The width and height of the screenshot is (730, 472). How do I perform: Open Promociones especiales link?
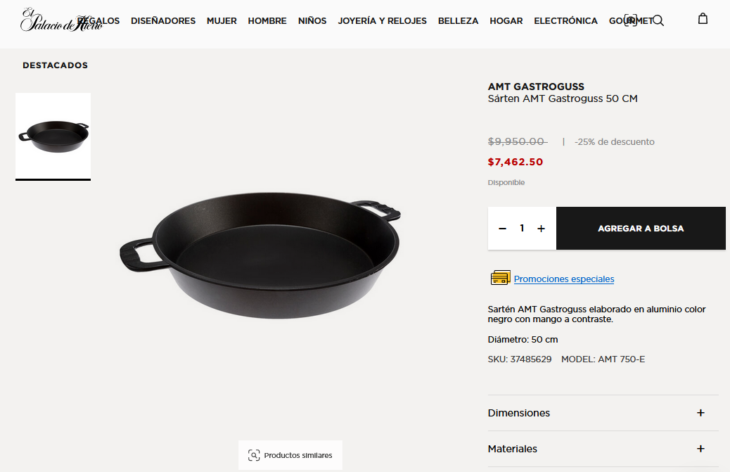(x=564, y=279)
